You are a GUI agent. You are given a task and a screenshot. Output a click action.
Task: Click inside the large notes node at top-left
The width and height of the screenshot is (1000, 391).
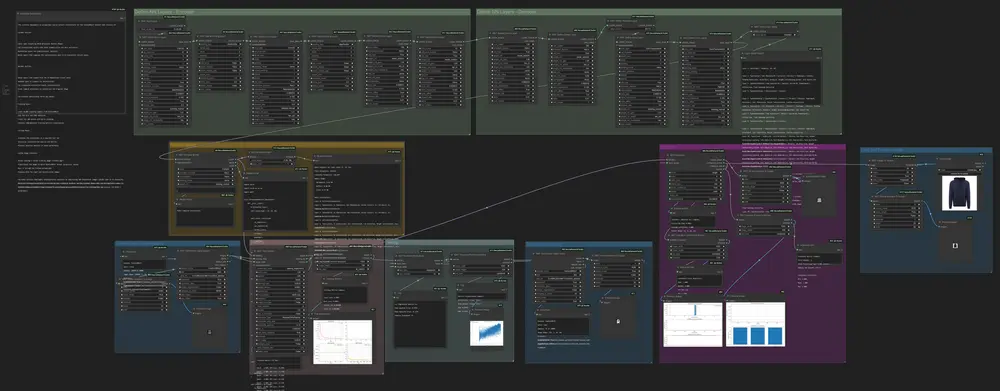[71, 67]
